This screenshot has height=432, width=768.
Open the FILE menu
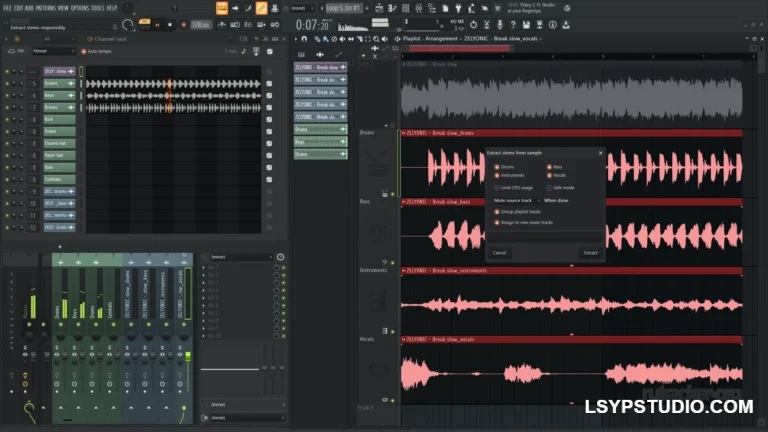tap(7, 8)
